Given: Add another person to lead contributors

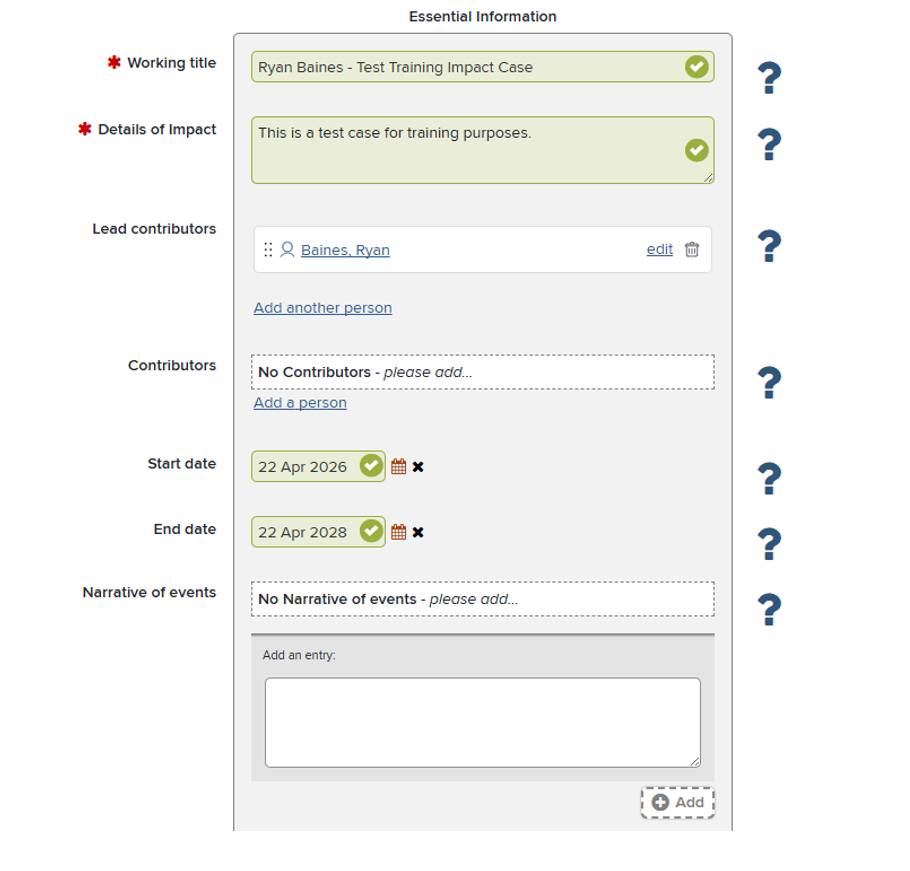Looking at the screenshot, I should (323, 308).
